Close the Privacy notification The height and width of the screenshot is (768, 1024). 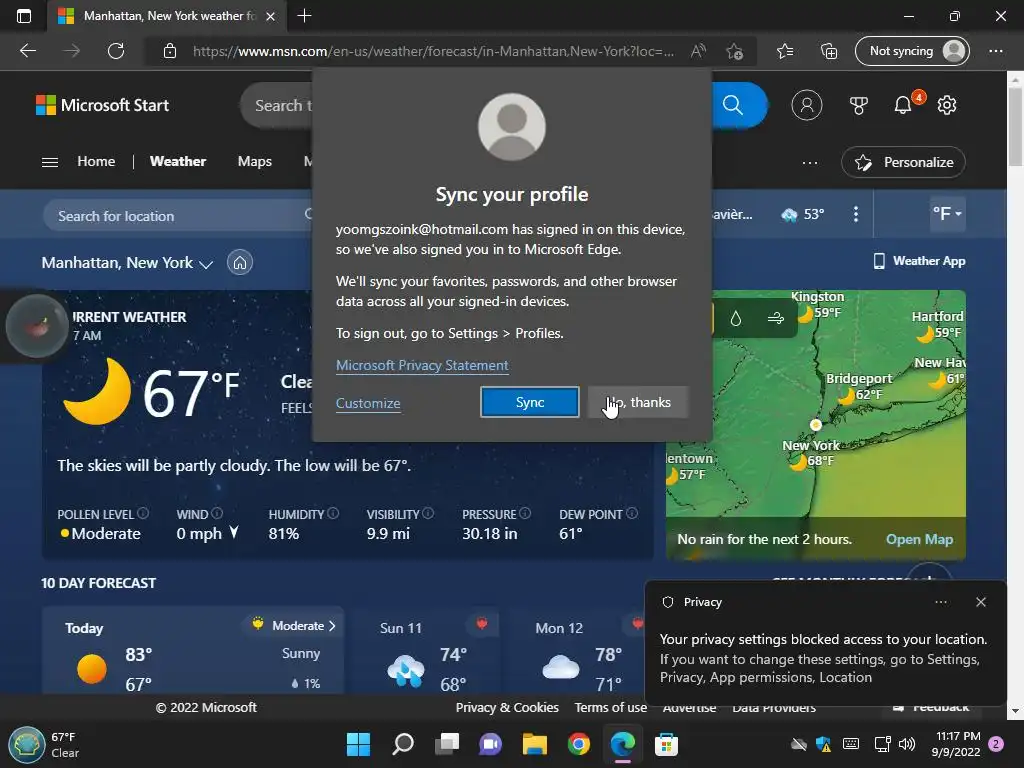[x=981, y=602]
